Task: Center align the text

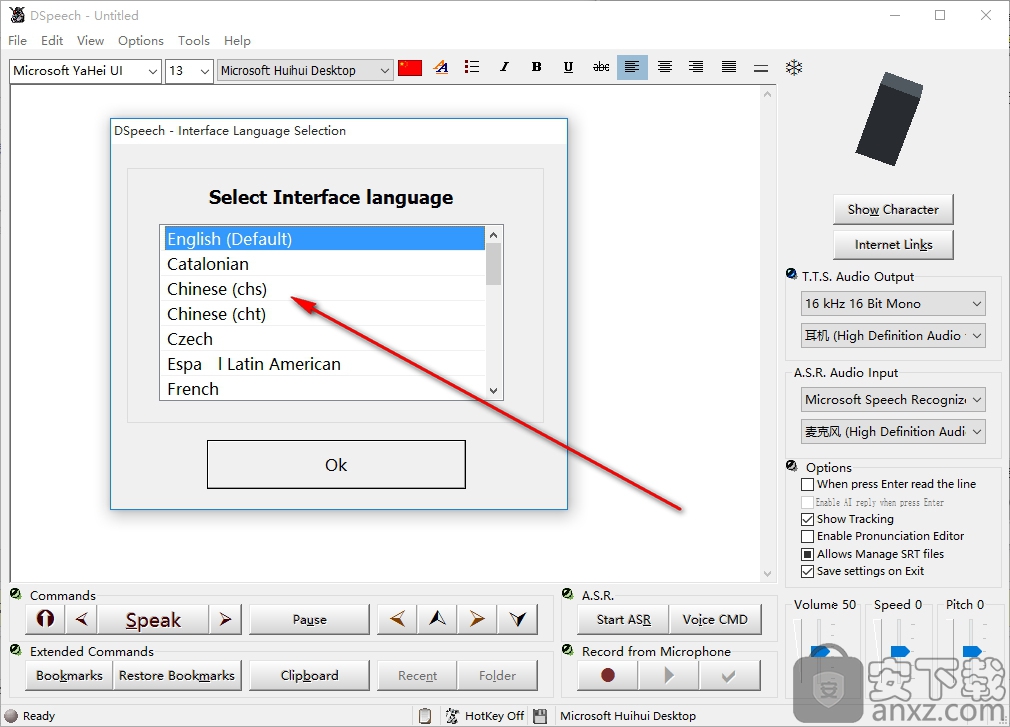Action: (x=665, y=67)
